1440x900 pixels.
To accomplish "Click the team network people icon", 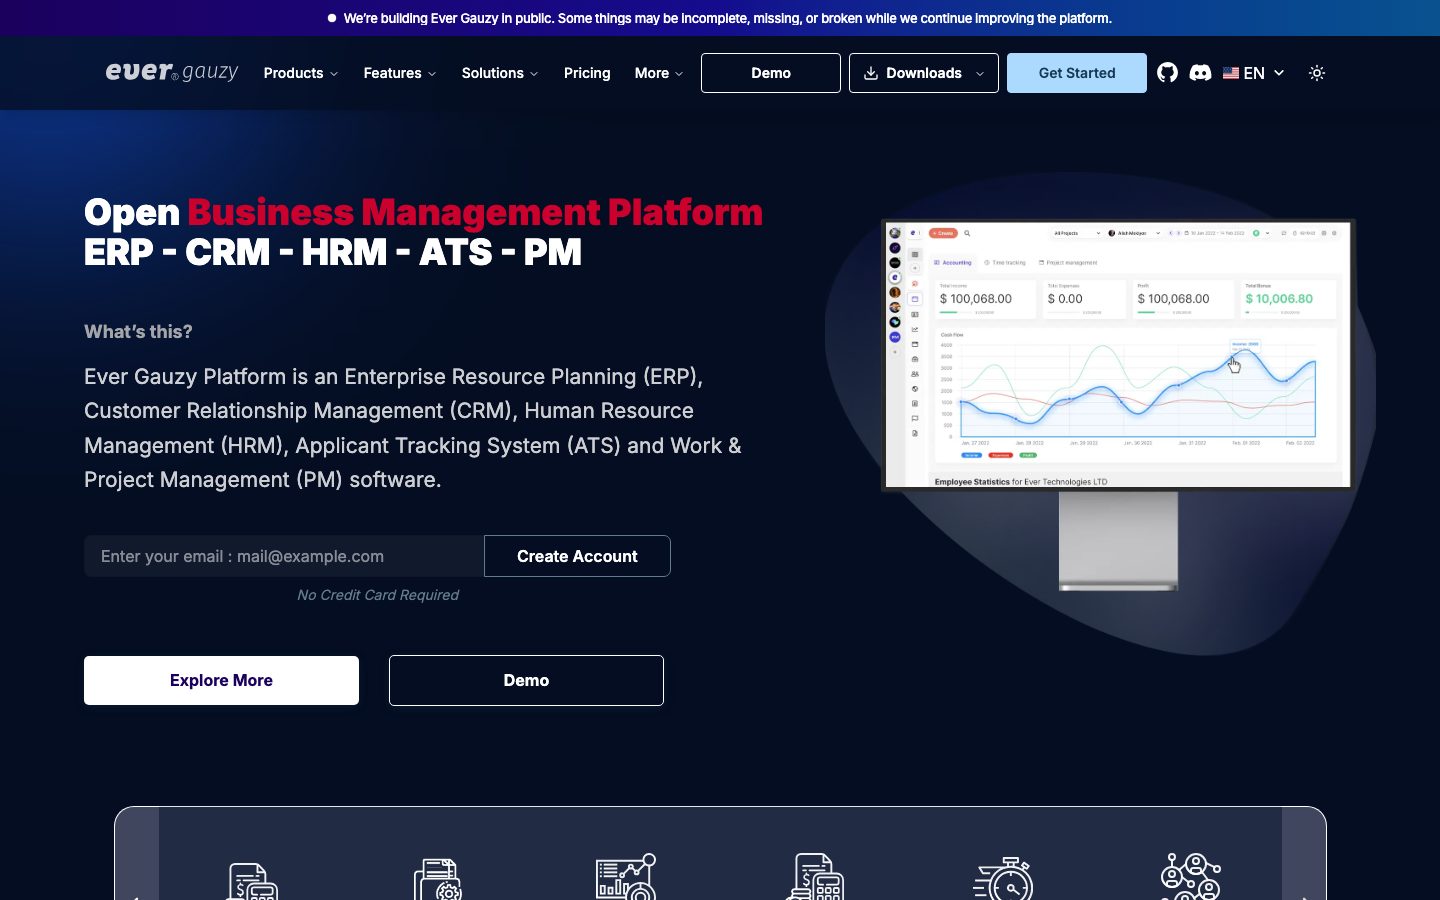I will [1191, 876].
